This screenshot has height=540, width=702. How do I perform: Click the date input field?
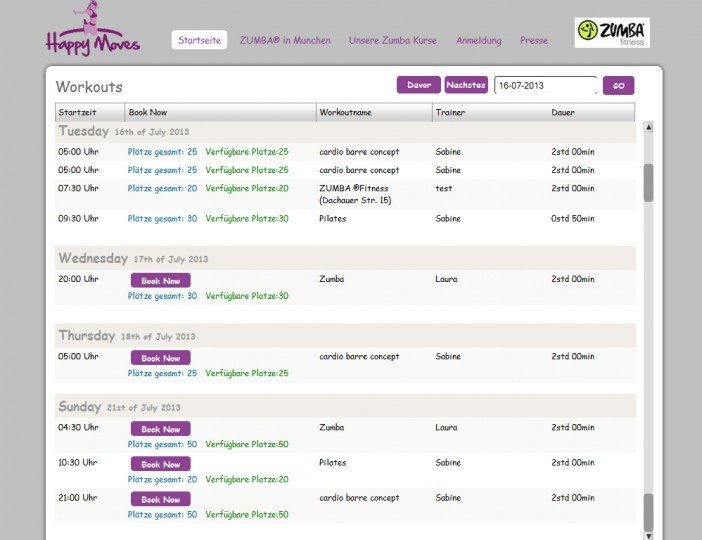click(x=545, y=86)
